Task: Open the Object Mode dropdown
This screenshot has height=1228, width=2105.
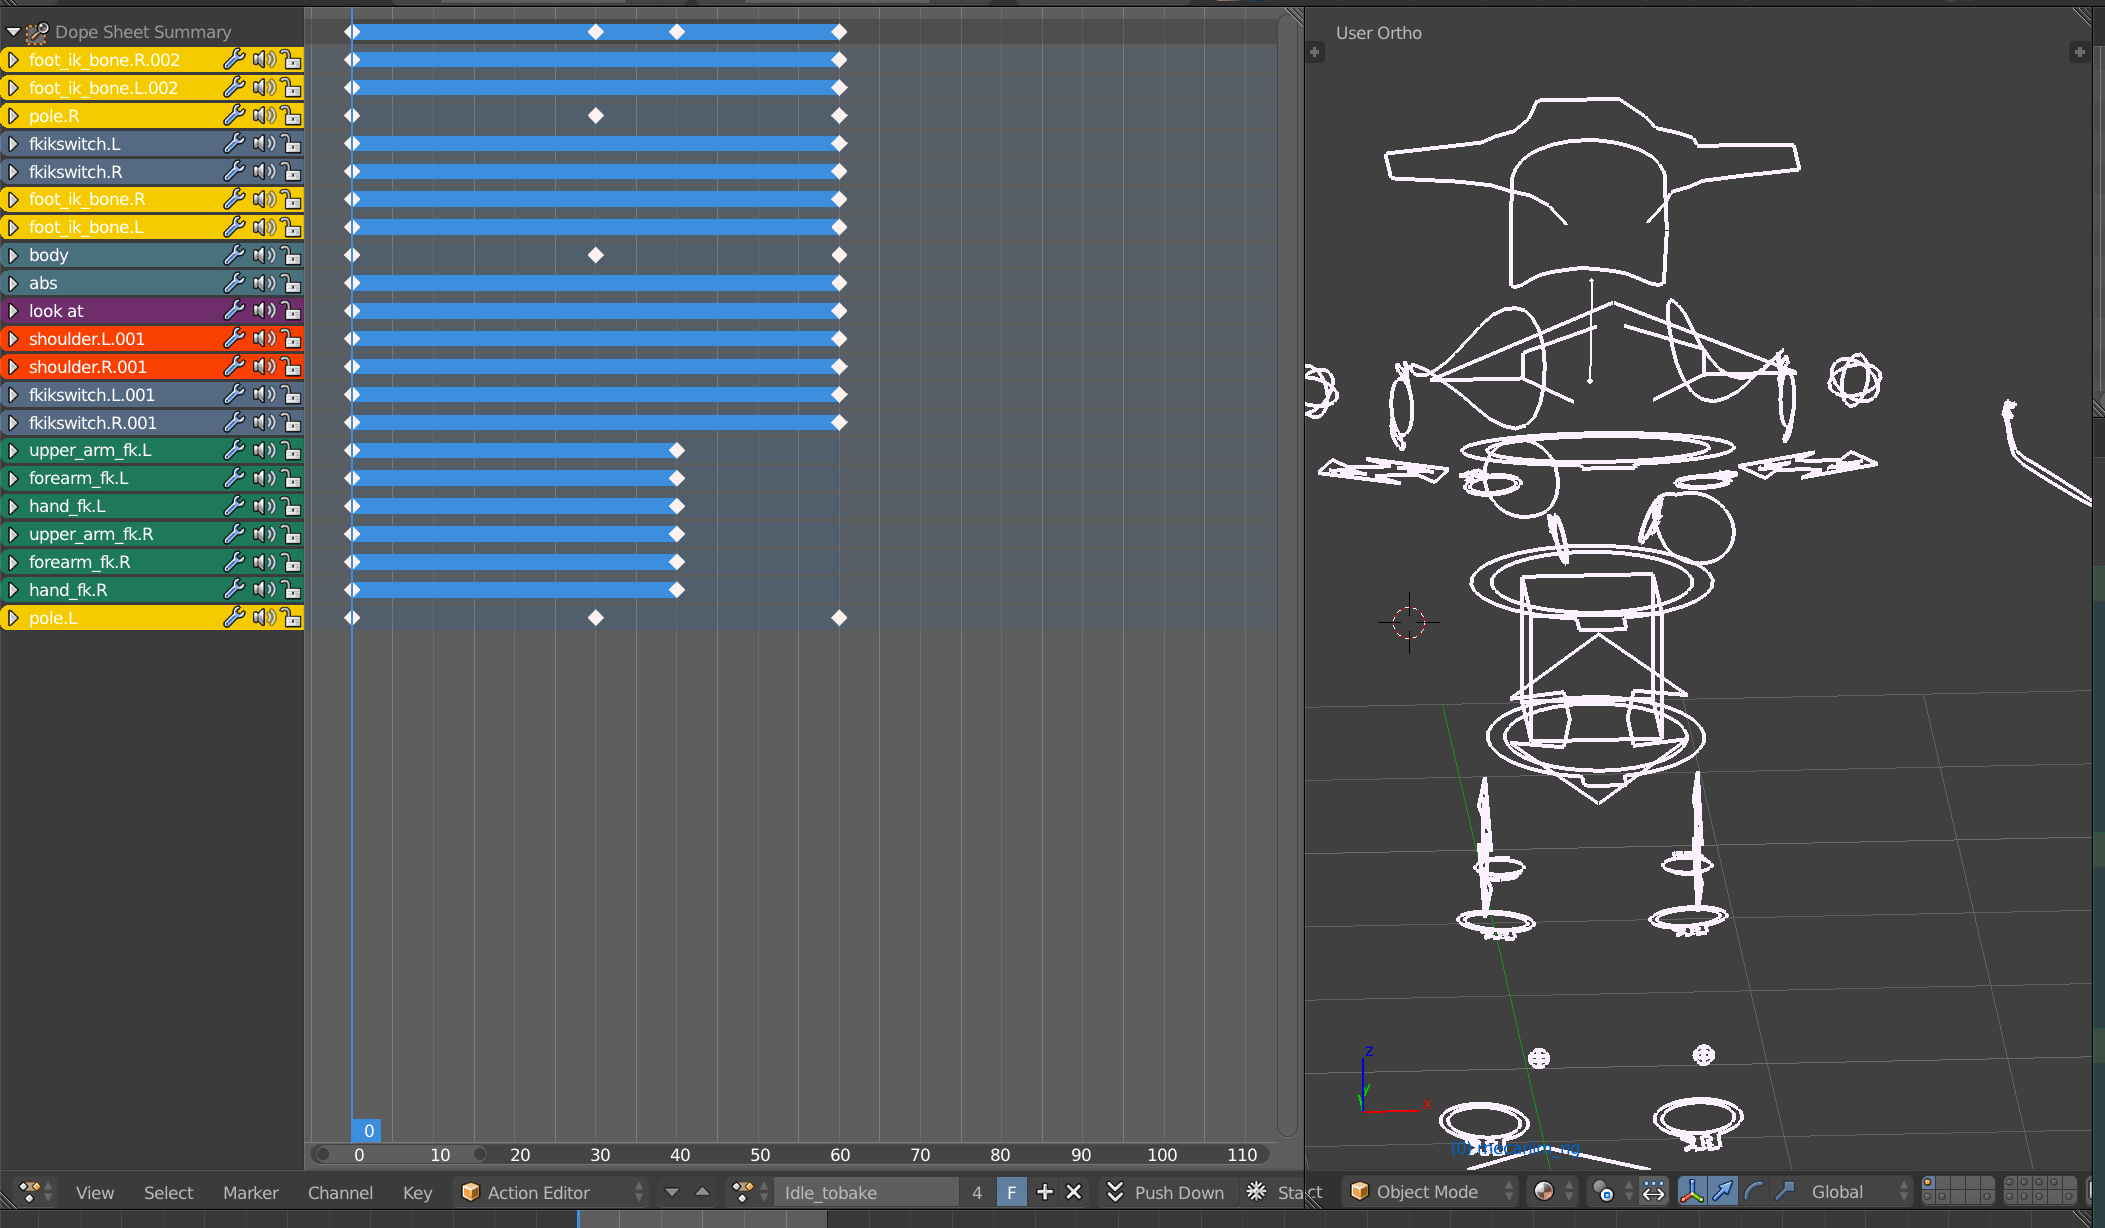Action: [1427, 1191]
